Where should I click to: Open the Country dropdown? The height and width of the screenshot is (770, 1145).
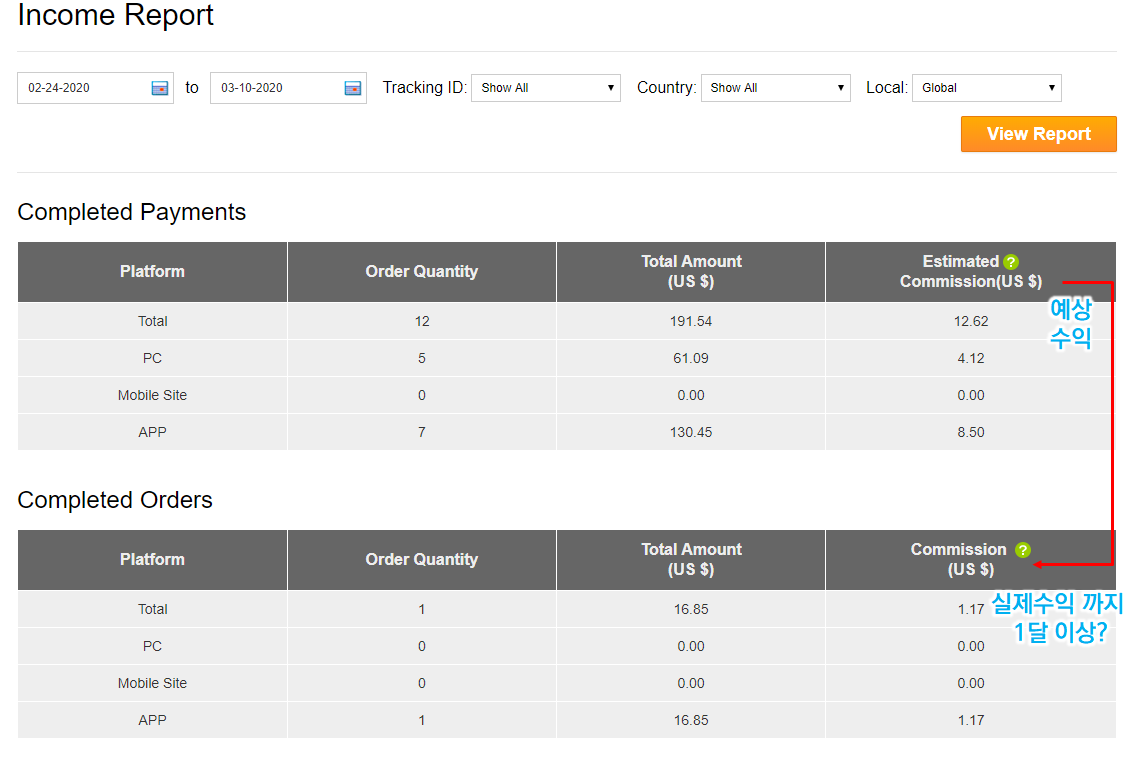click(x=776, y=88)
